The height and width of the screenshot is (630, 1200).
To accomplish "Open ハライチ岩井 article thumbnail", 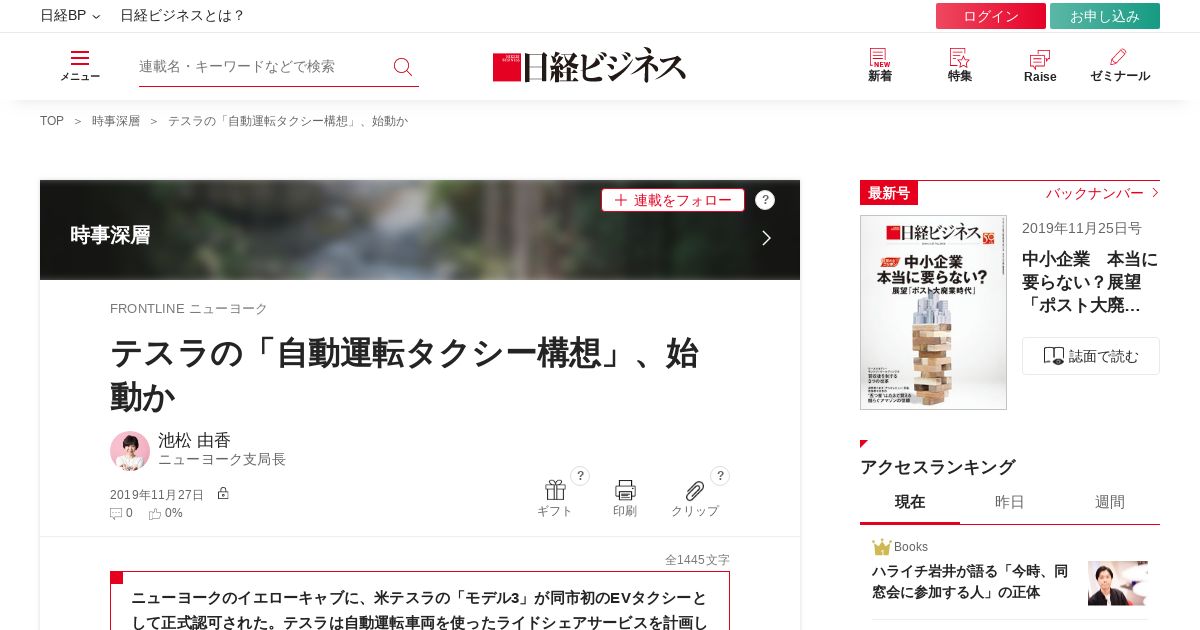I will tap(1118, 583).
